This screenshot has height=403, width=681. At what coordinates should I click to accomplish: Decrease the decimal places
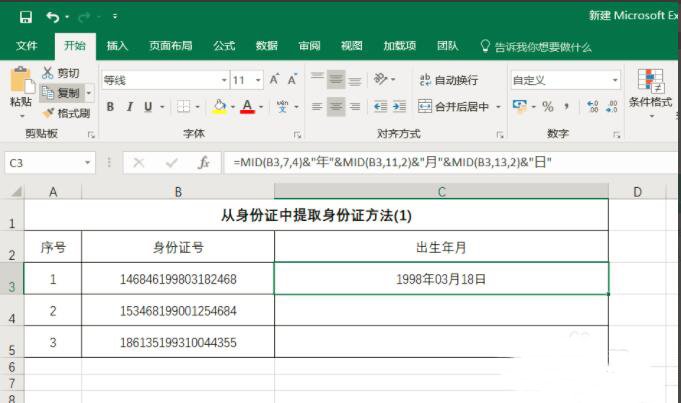click(x=612, y=106)
